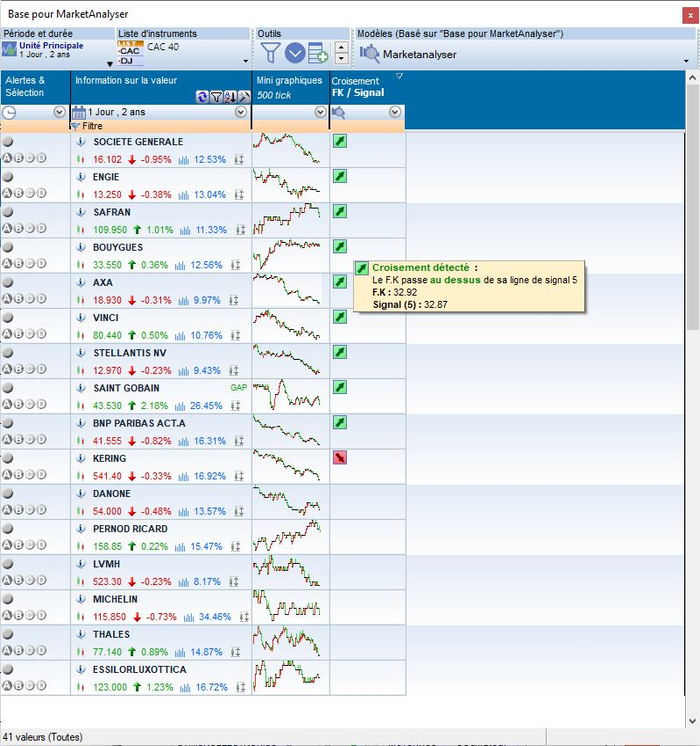This screenshot has height=746, width=700.
Task: Click the Liste d'instruments panel title
Action: 158,34
